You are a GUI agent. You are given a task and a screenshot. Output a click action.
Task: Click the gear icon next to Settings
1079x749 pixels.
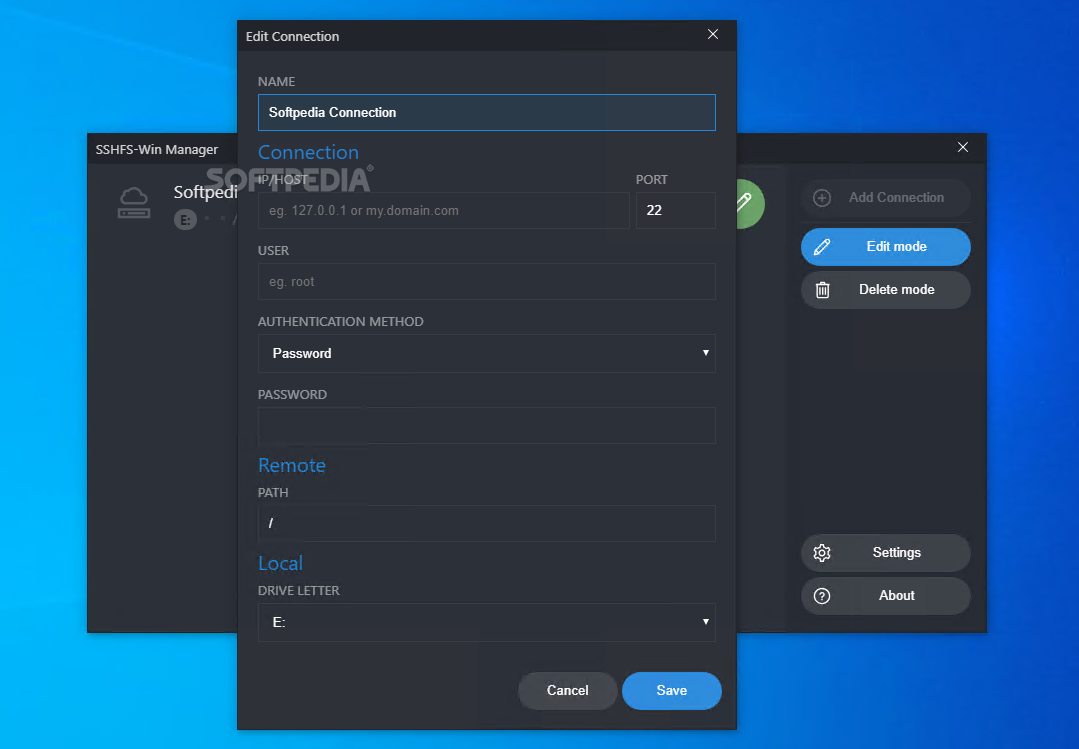[x=822, y=553]
